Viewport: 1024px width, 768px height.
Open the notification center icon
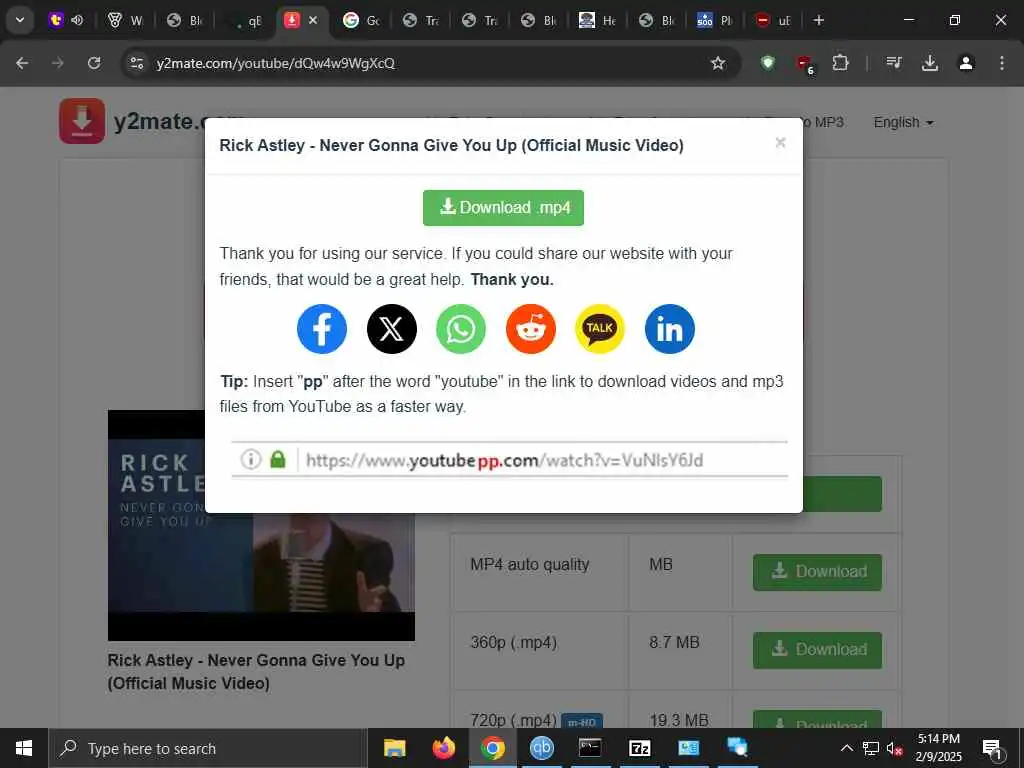992,749
